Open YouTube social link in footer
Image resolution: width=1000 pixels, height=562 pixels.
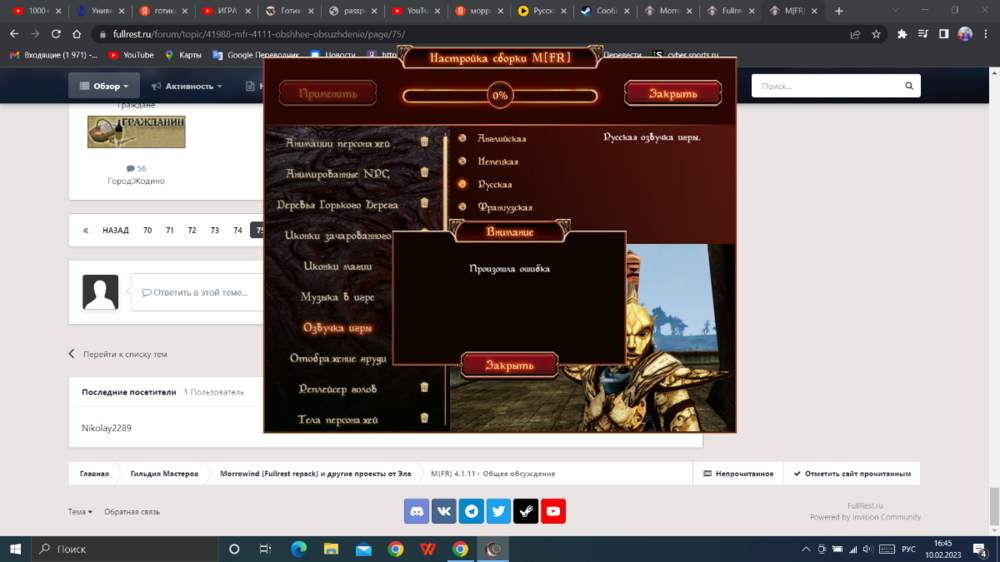point(554,511)
